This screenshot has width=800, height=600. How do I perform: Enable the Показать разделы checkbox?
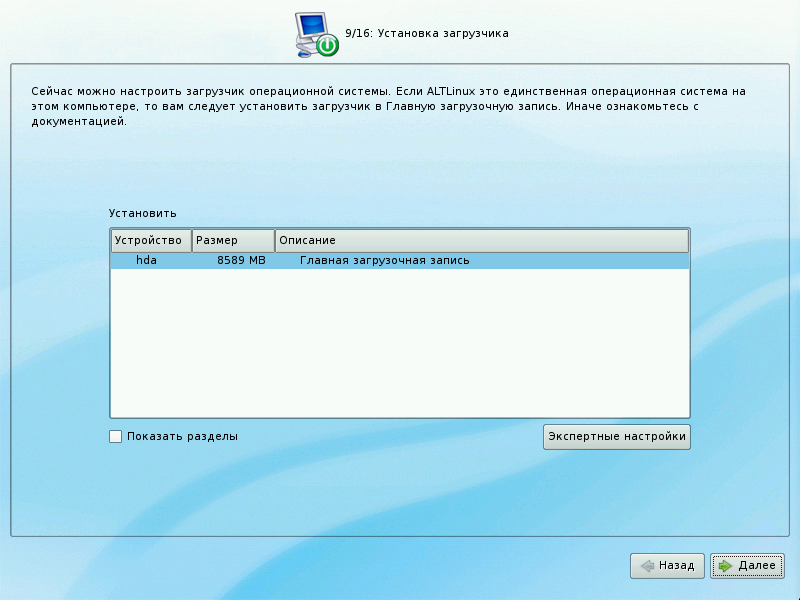click(x=116, y=437)
